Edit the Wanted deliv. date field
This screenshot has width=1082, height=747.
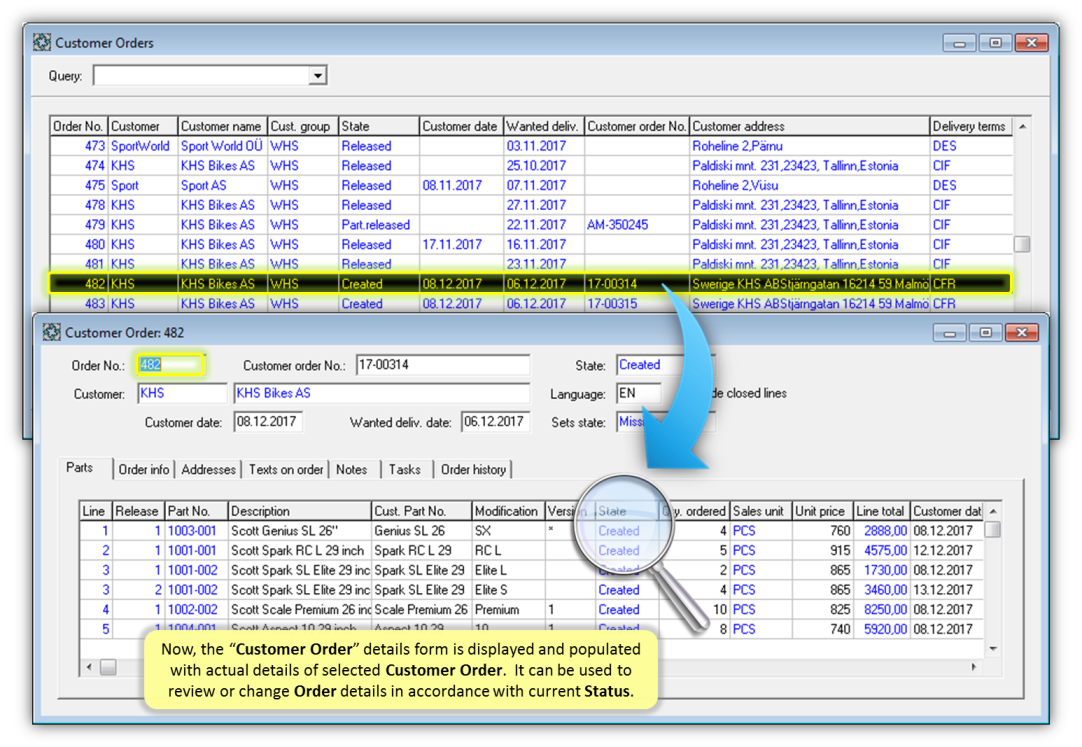pyautogui.click(x=495, y=421)
